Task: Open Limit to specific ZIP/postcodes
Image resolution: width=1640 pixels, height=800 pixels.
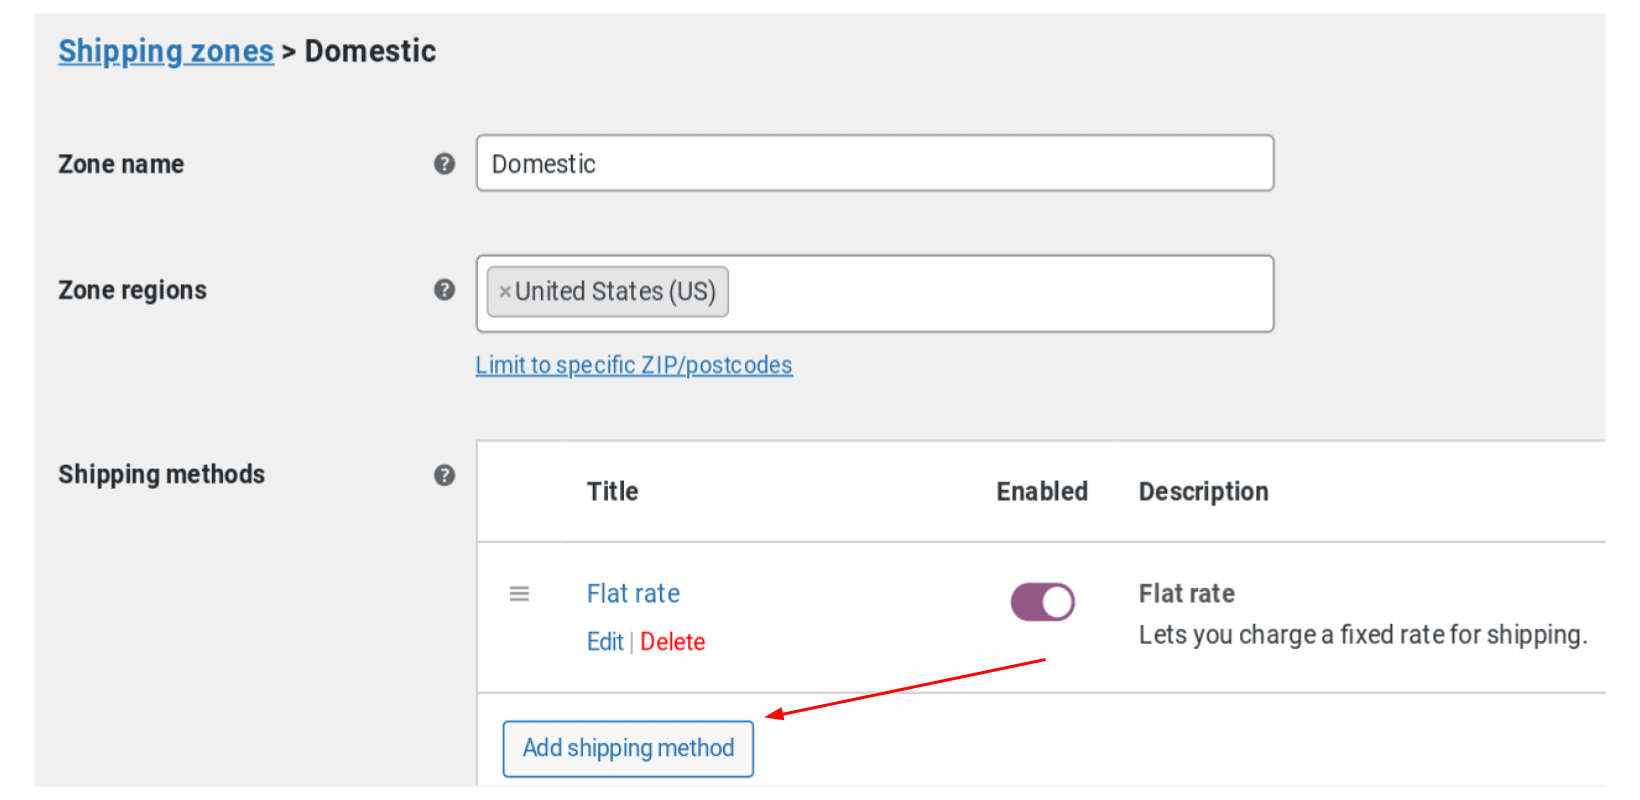Action: [x=634, y=364]
